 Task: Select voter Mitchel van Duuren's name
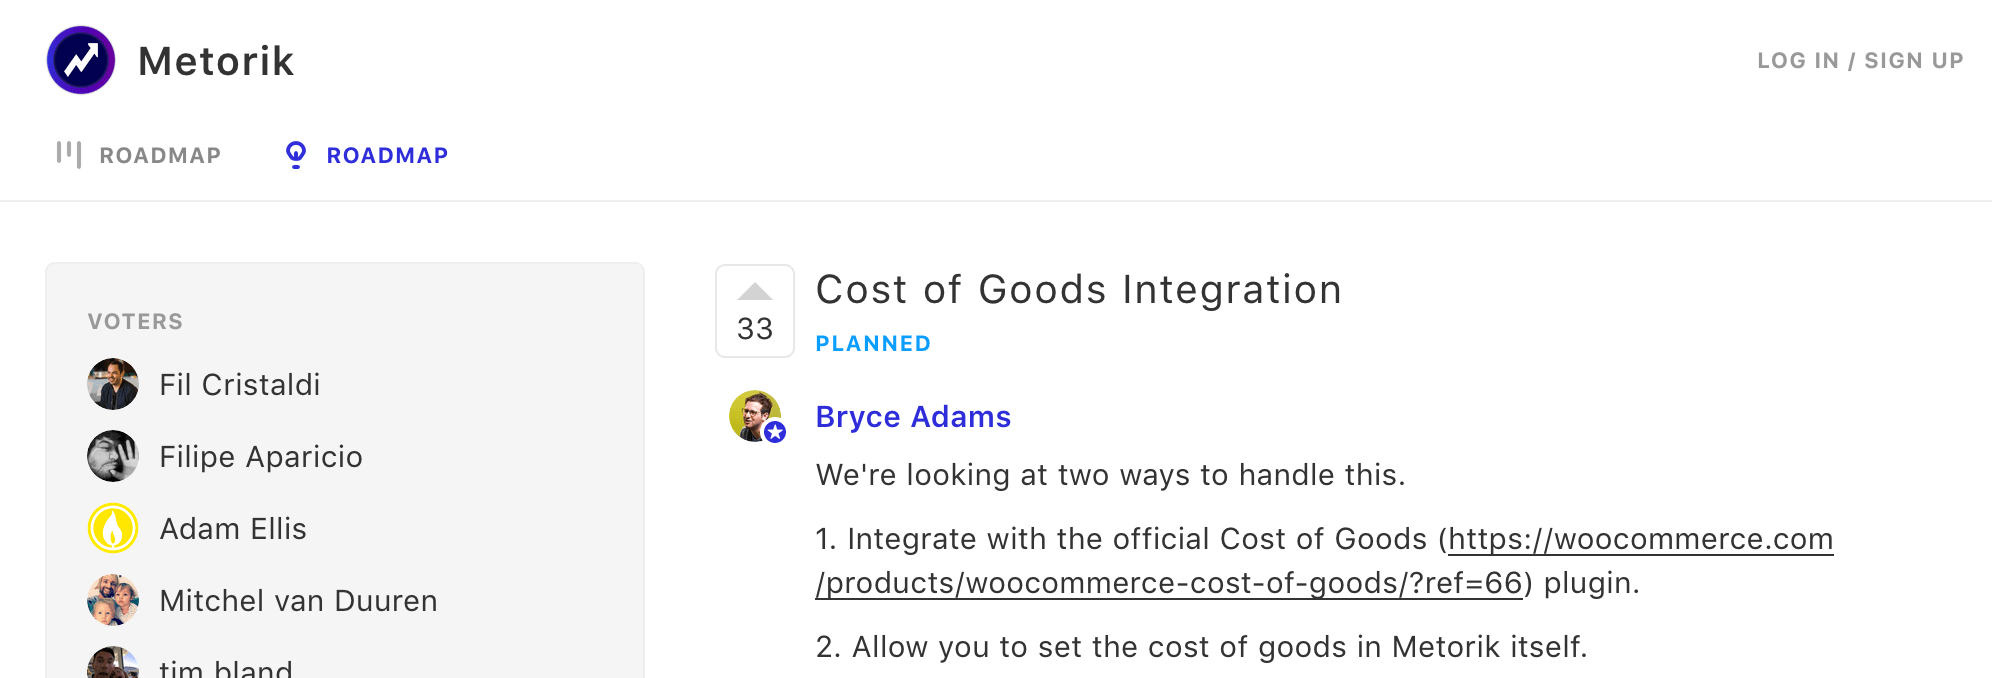pos(298,601)
